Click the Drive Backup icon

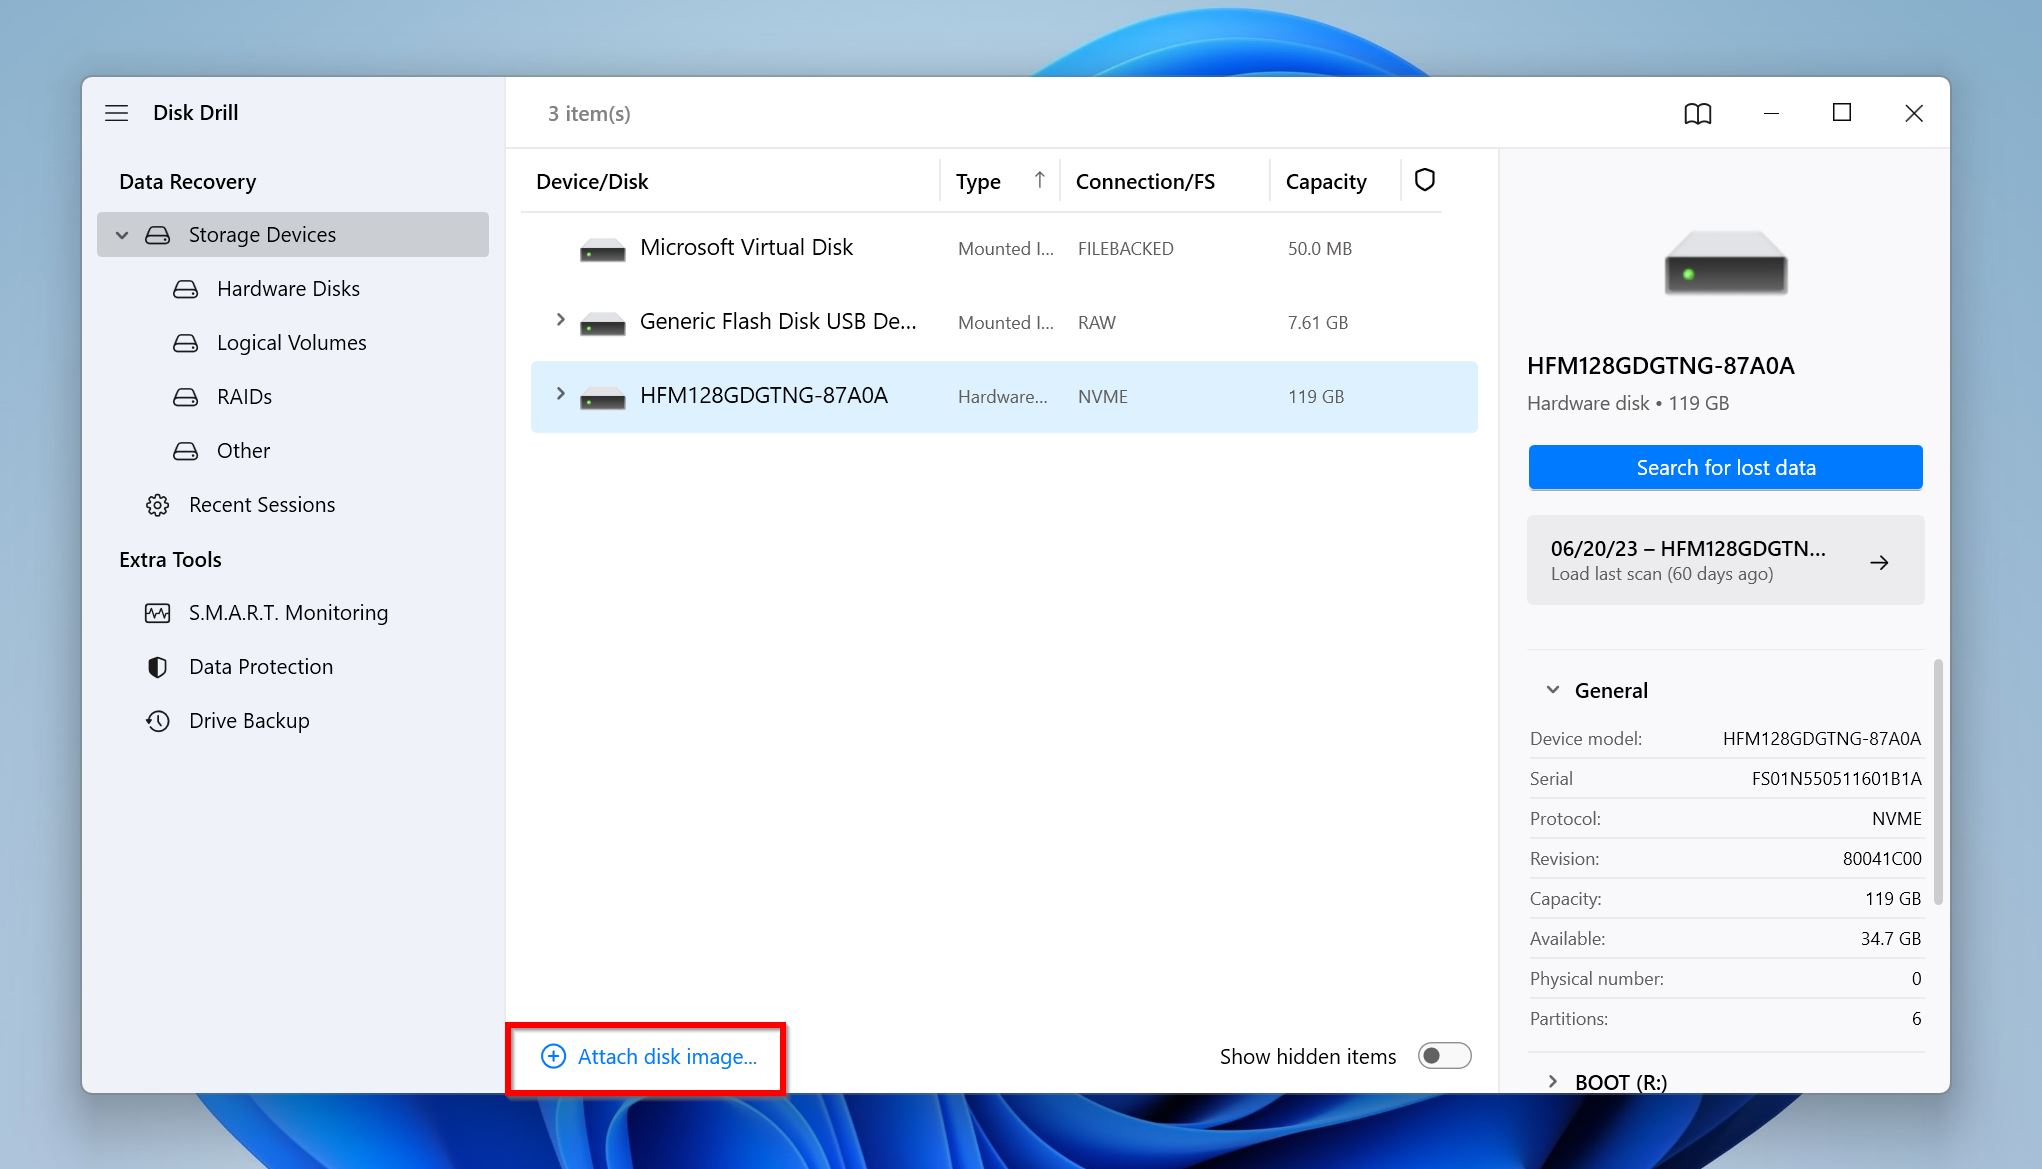pyautogui.click(x=158, y=719)
